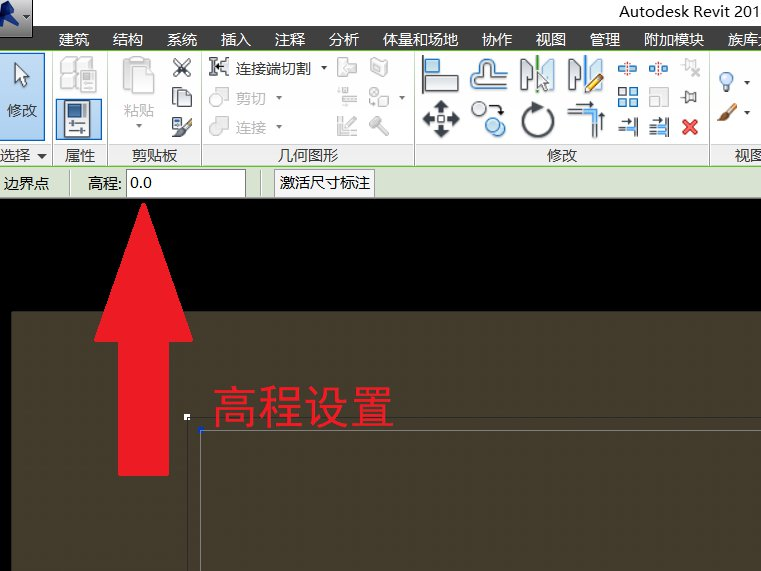Select Mirror Pick Axis tool
The width and height of the screenshot is (761, 571).
537,75
